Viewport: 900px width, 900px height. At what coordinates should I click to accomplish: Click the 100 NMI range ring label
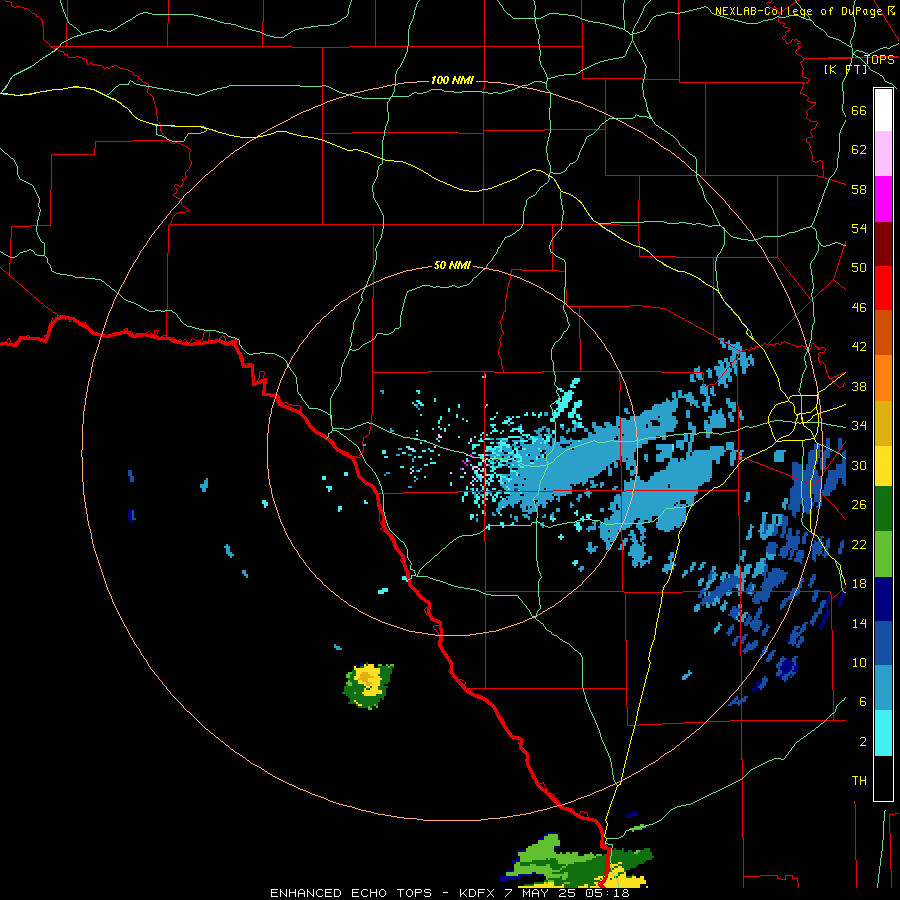[x=452, y=80]
